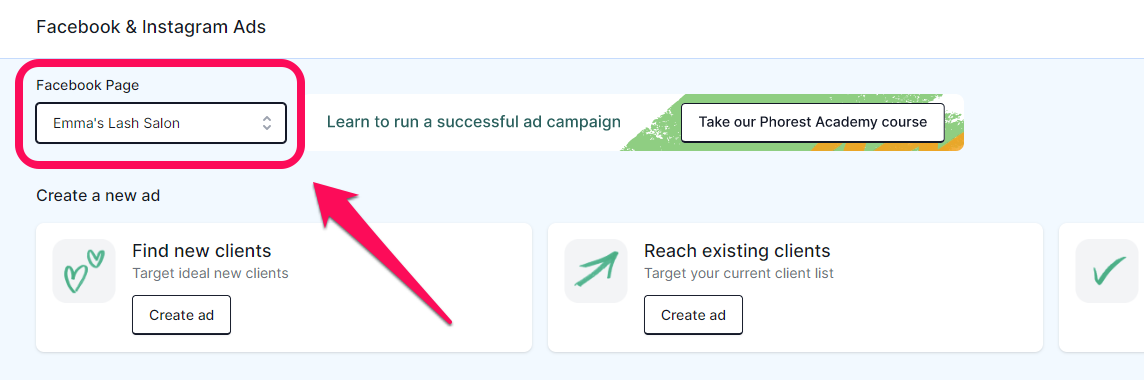Click the Reach existing clients heading
The height and width of the screenshot is (380, 1144).
click(x=737, y=251)
